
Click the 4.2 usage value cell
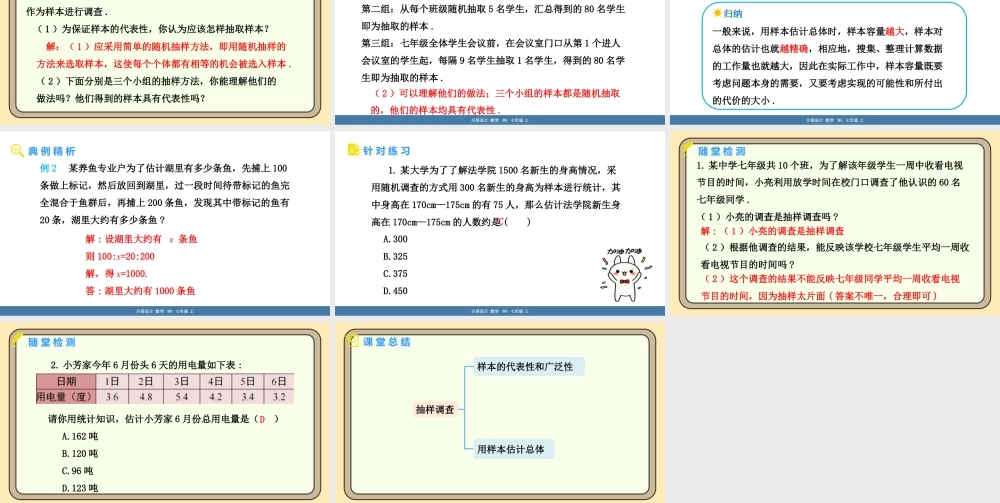(x=216, y=397)
